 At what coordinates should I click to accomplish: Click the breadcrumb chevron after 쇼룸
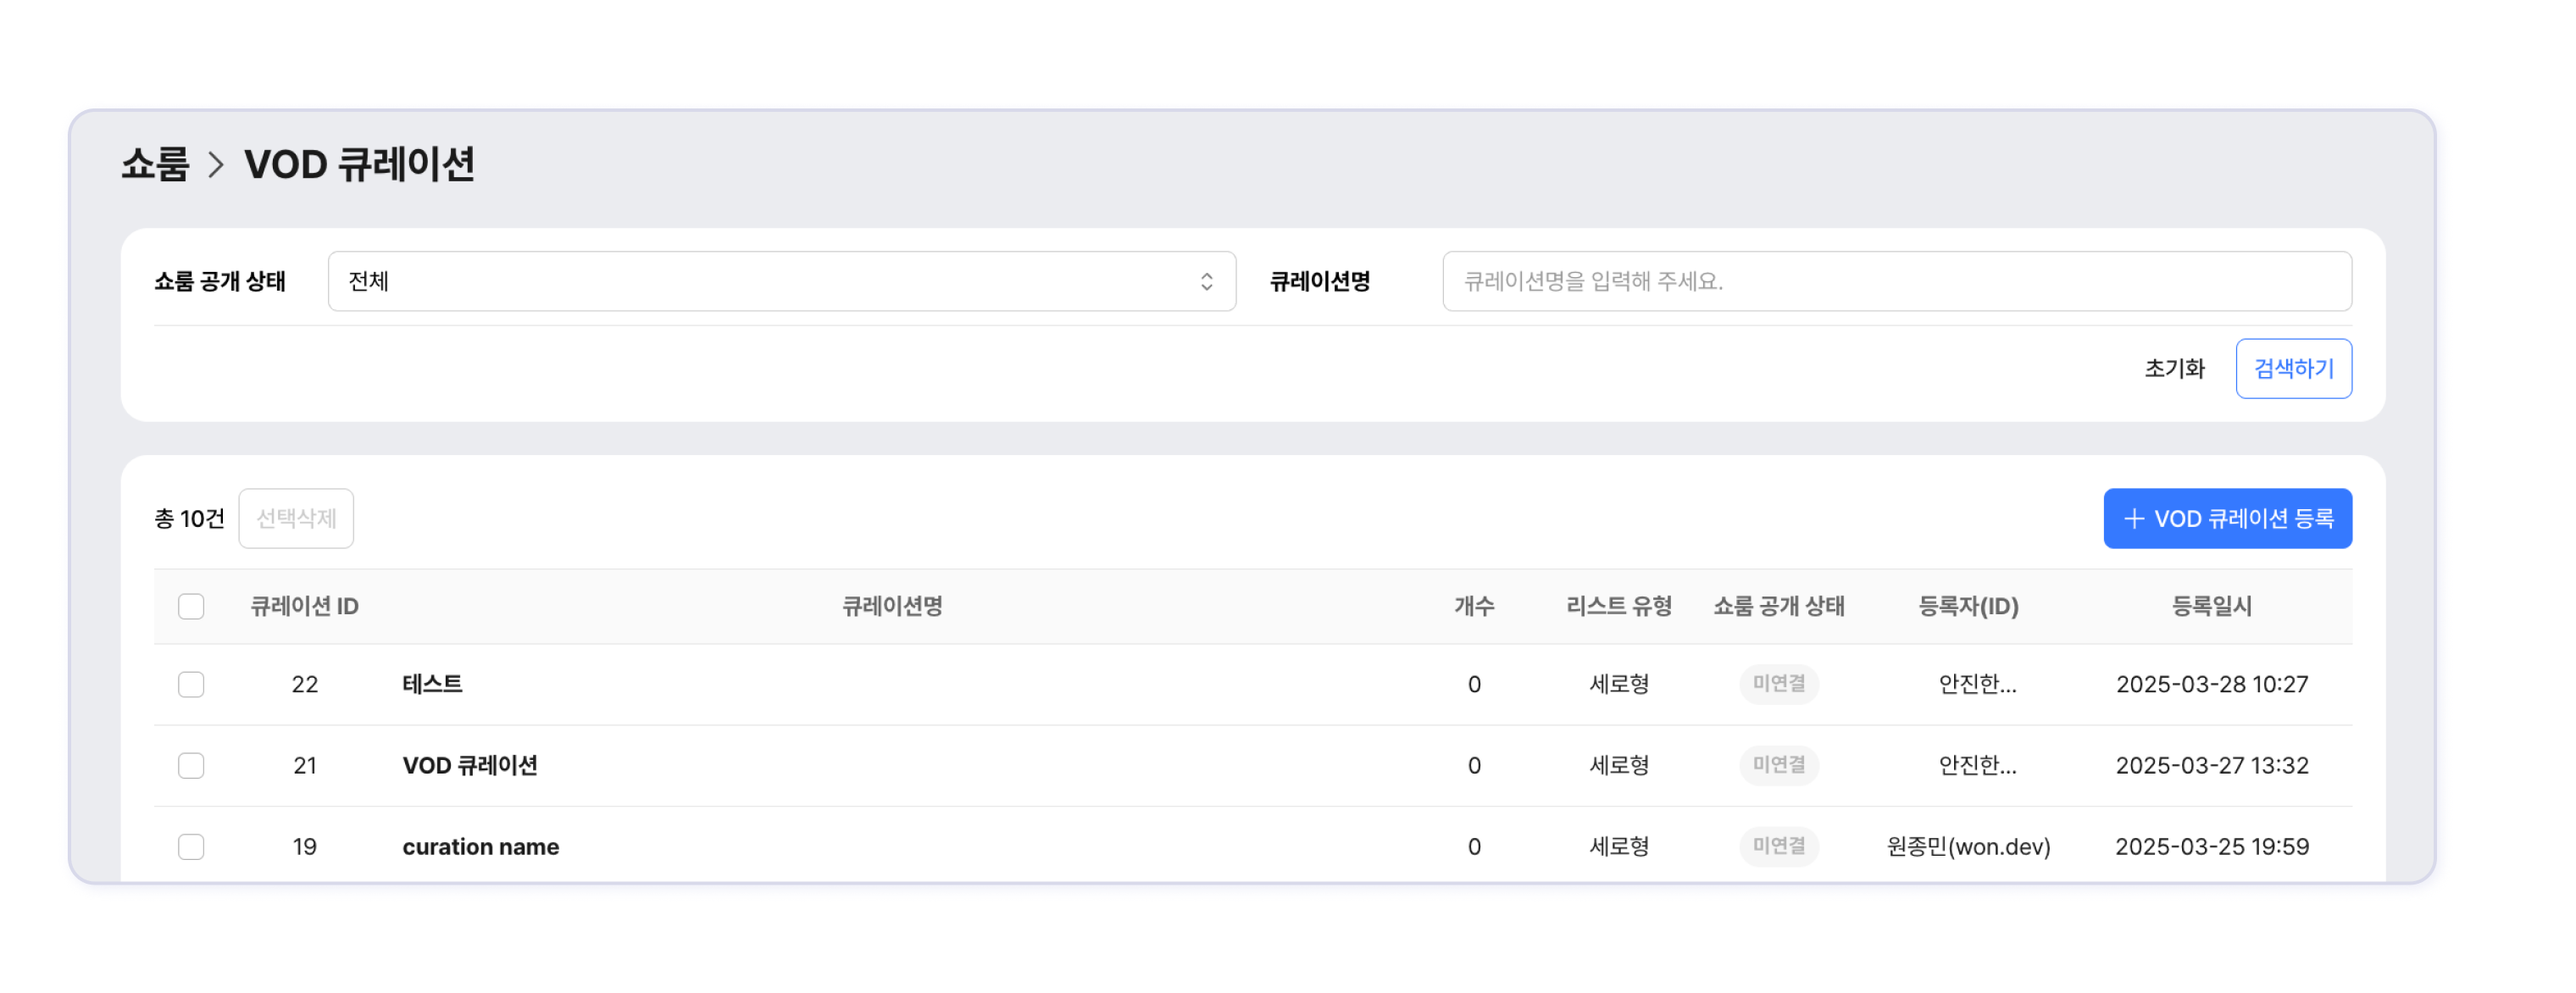[216, 164]
